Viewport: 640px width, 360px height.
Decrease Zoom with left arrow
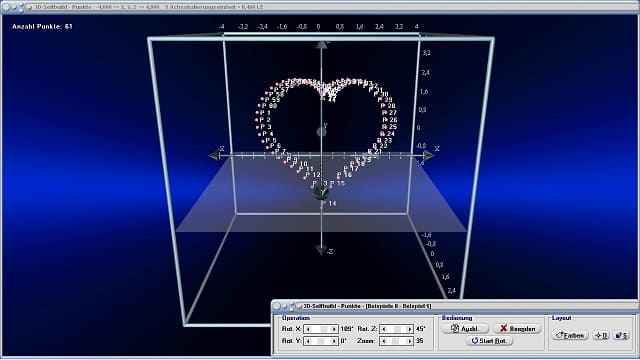pyautogui.click(x=384, y=341)
